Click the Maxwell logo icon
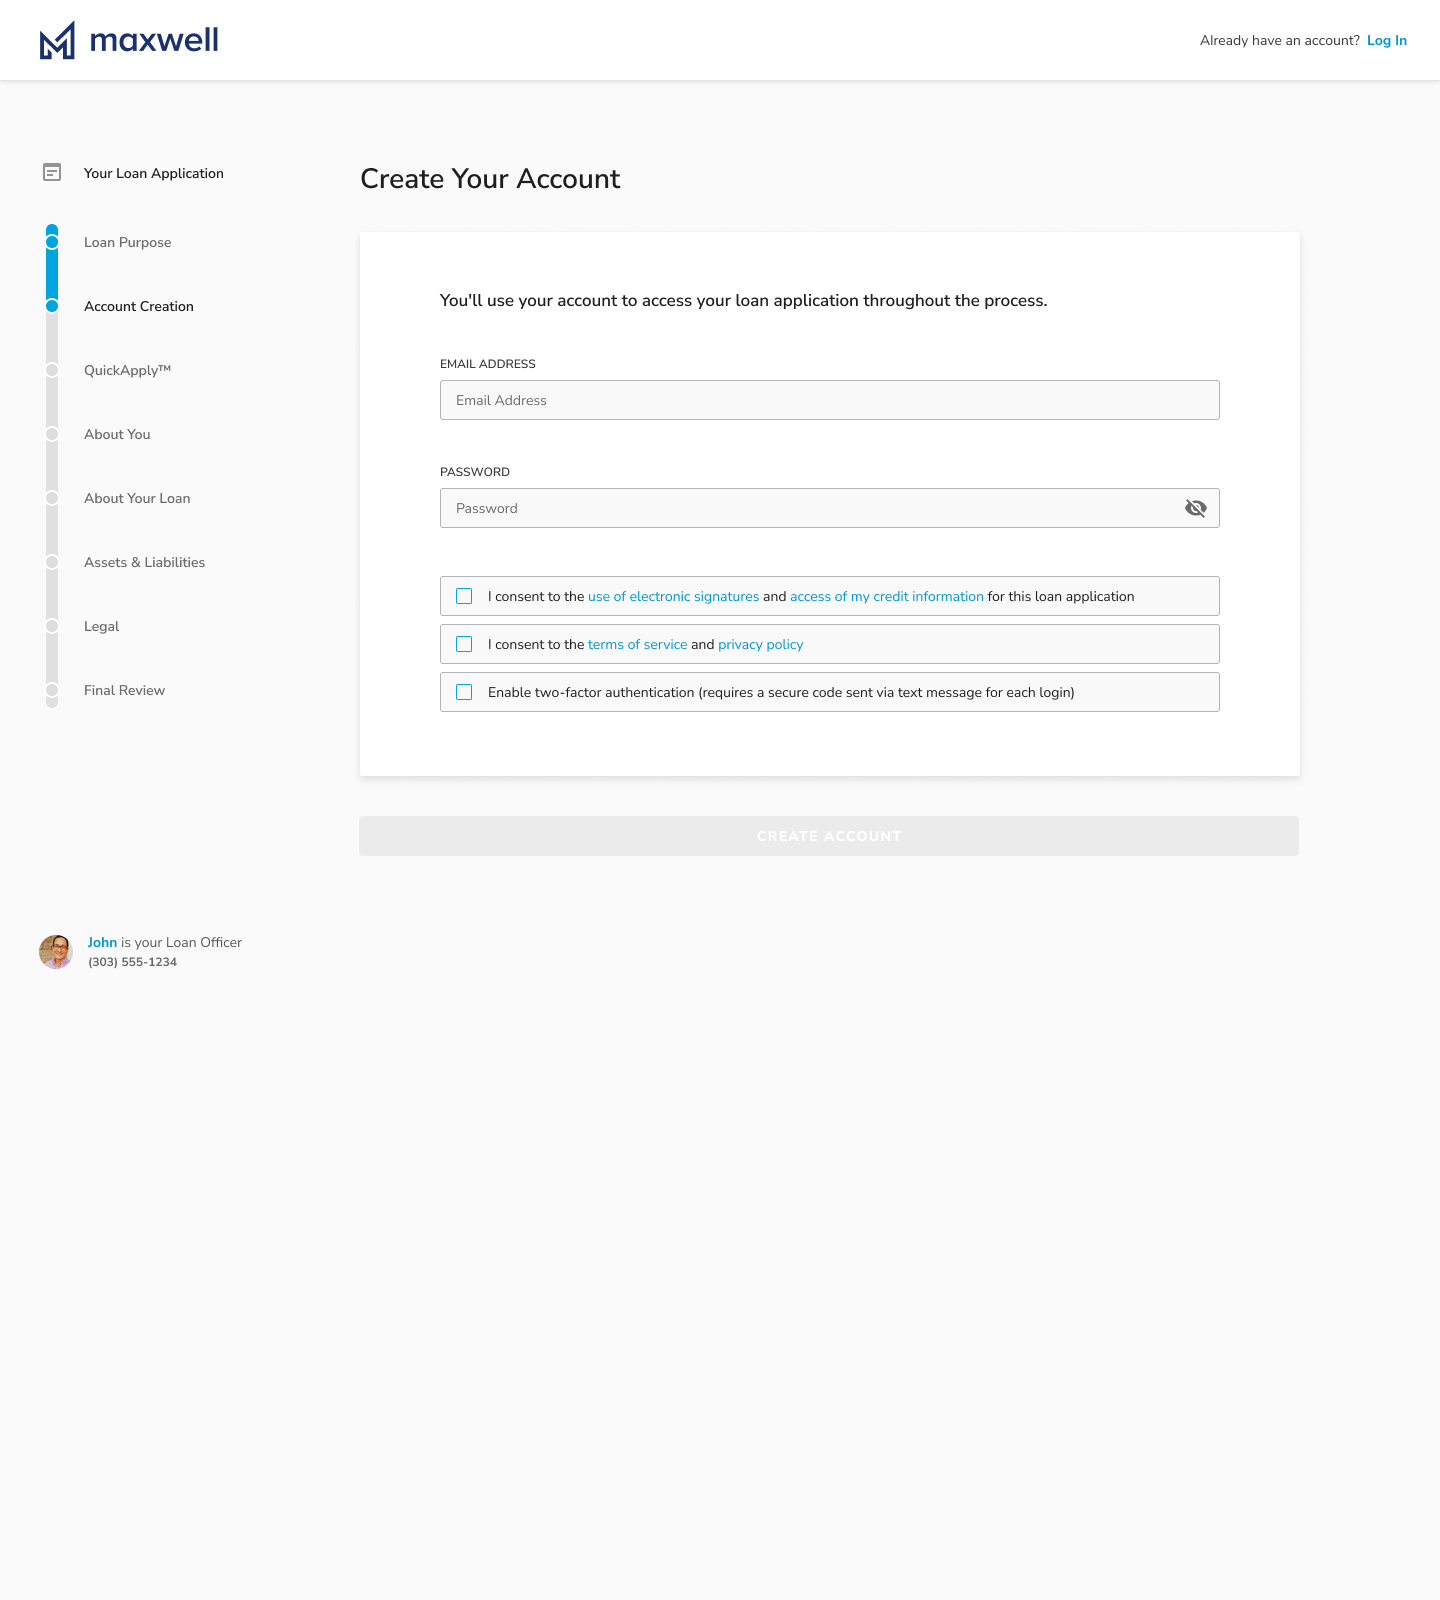Viewport: 1440px width, 1600px height. pos(57,40)
